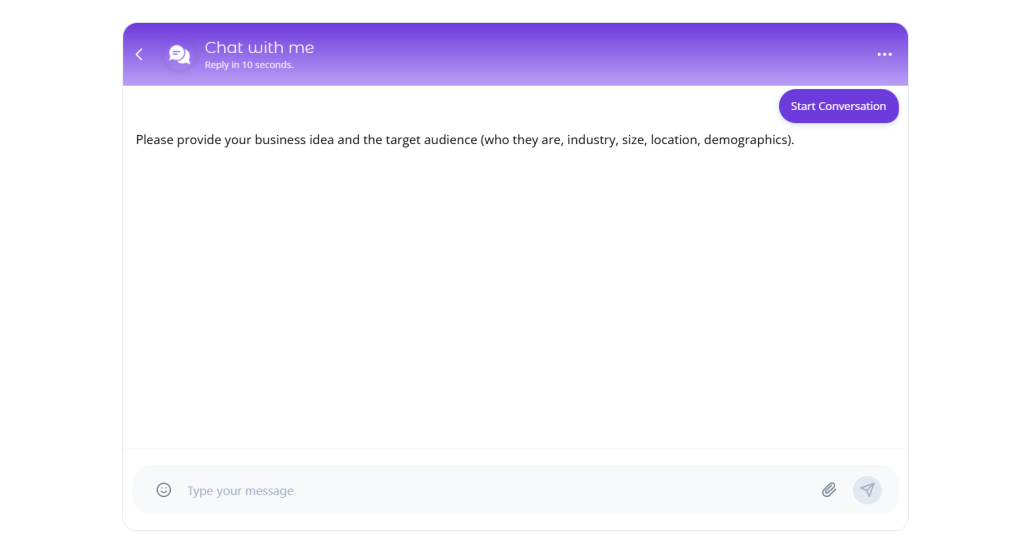Select the business idea prompt message
This screenshot has width=1024, height=539.
pos(464,140)
